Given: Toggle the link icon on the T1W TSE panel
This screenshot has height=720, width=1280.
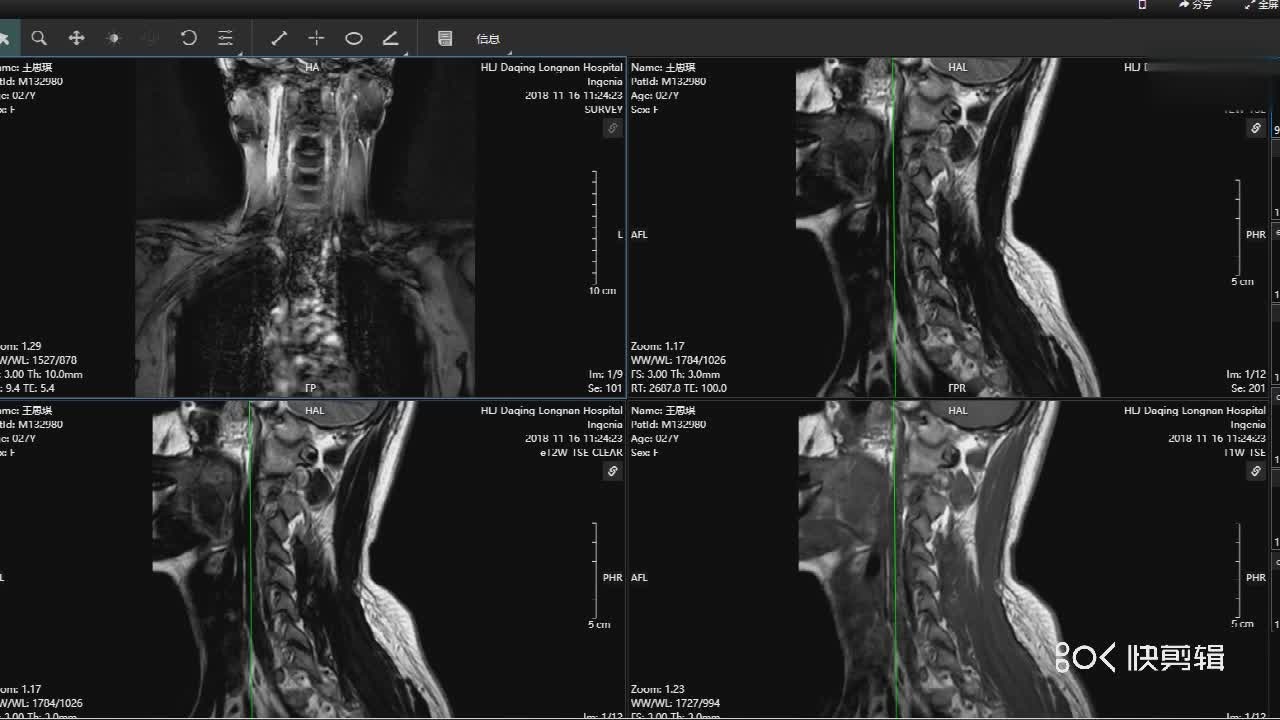Looking at the screenshot, I should (x=1256, y=472).
